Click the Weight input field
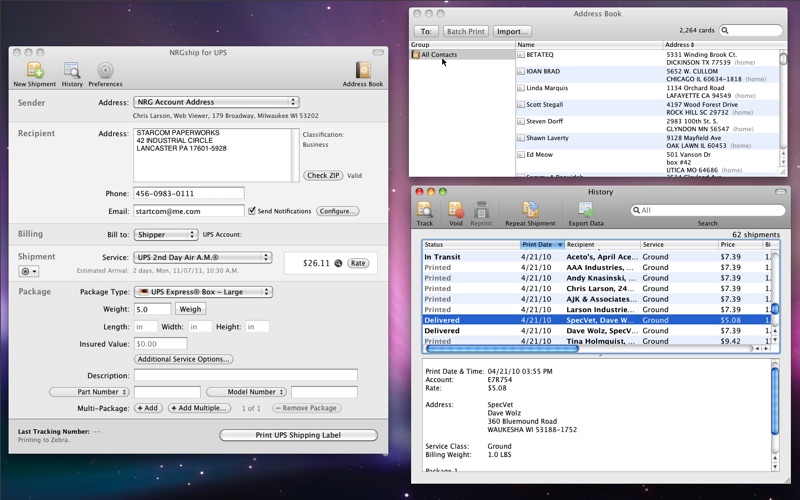Screen dimensions: 800x500 pyautogui.click(x=153, y=309)
